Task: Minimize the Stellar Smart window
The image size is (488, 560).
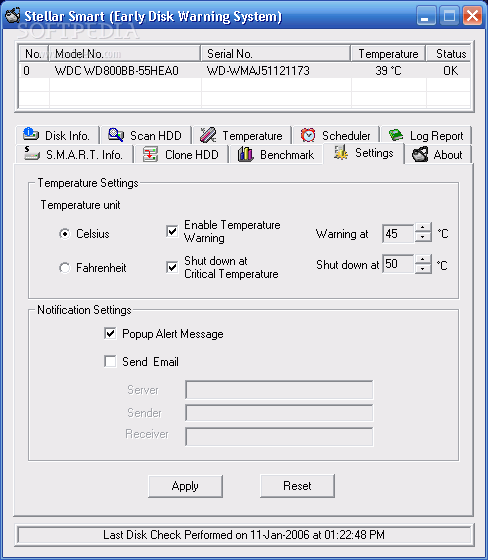Action: coord(426,16)
